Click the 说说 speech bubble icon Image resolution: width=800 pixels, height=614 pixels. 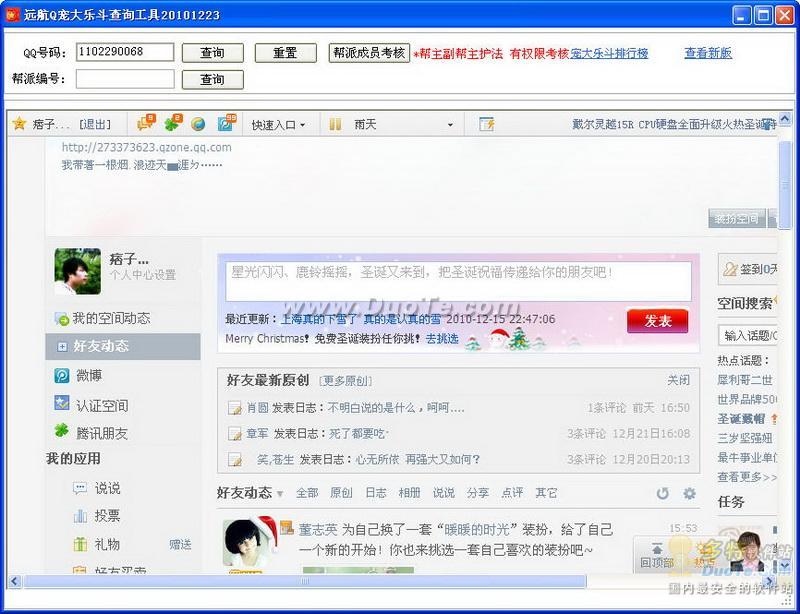pyautogui.click(x=80, y=488)
